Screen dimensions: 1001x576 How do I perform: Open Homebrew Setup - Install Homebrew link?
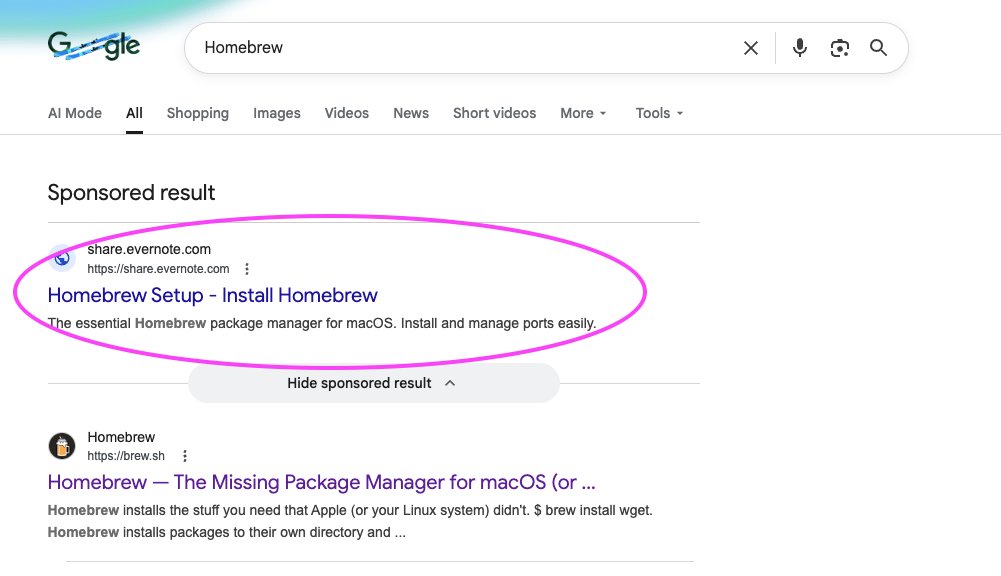[x=213, y=295]
